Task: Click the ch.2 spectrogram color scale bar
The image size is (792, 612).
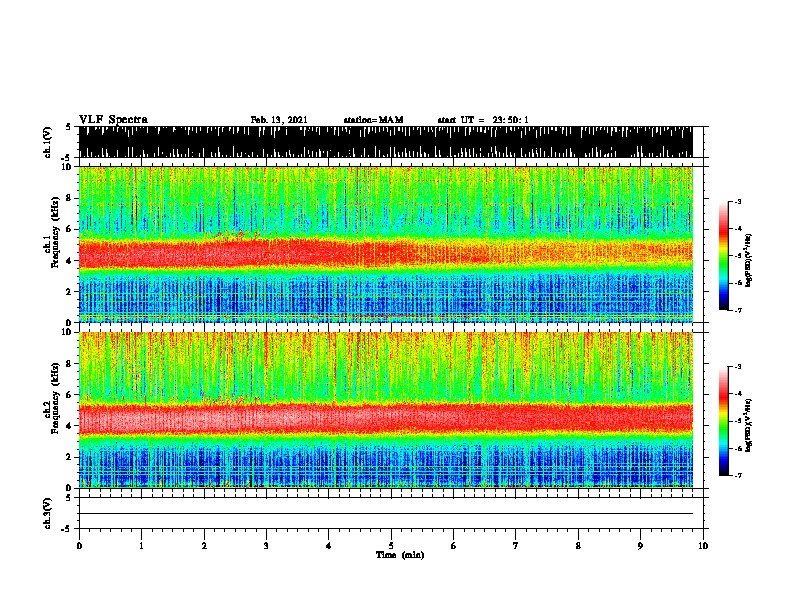Action: pos(724,421)
